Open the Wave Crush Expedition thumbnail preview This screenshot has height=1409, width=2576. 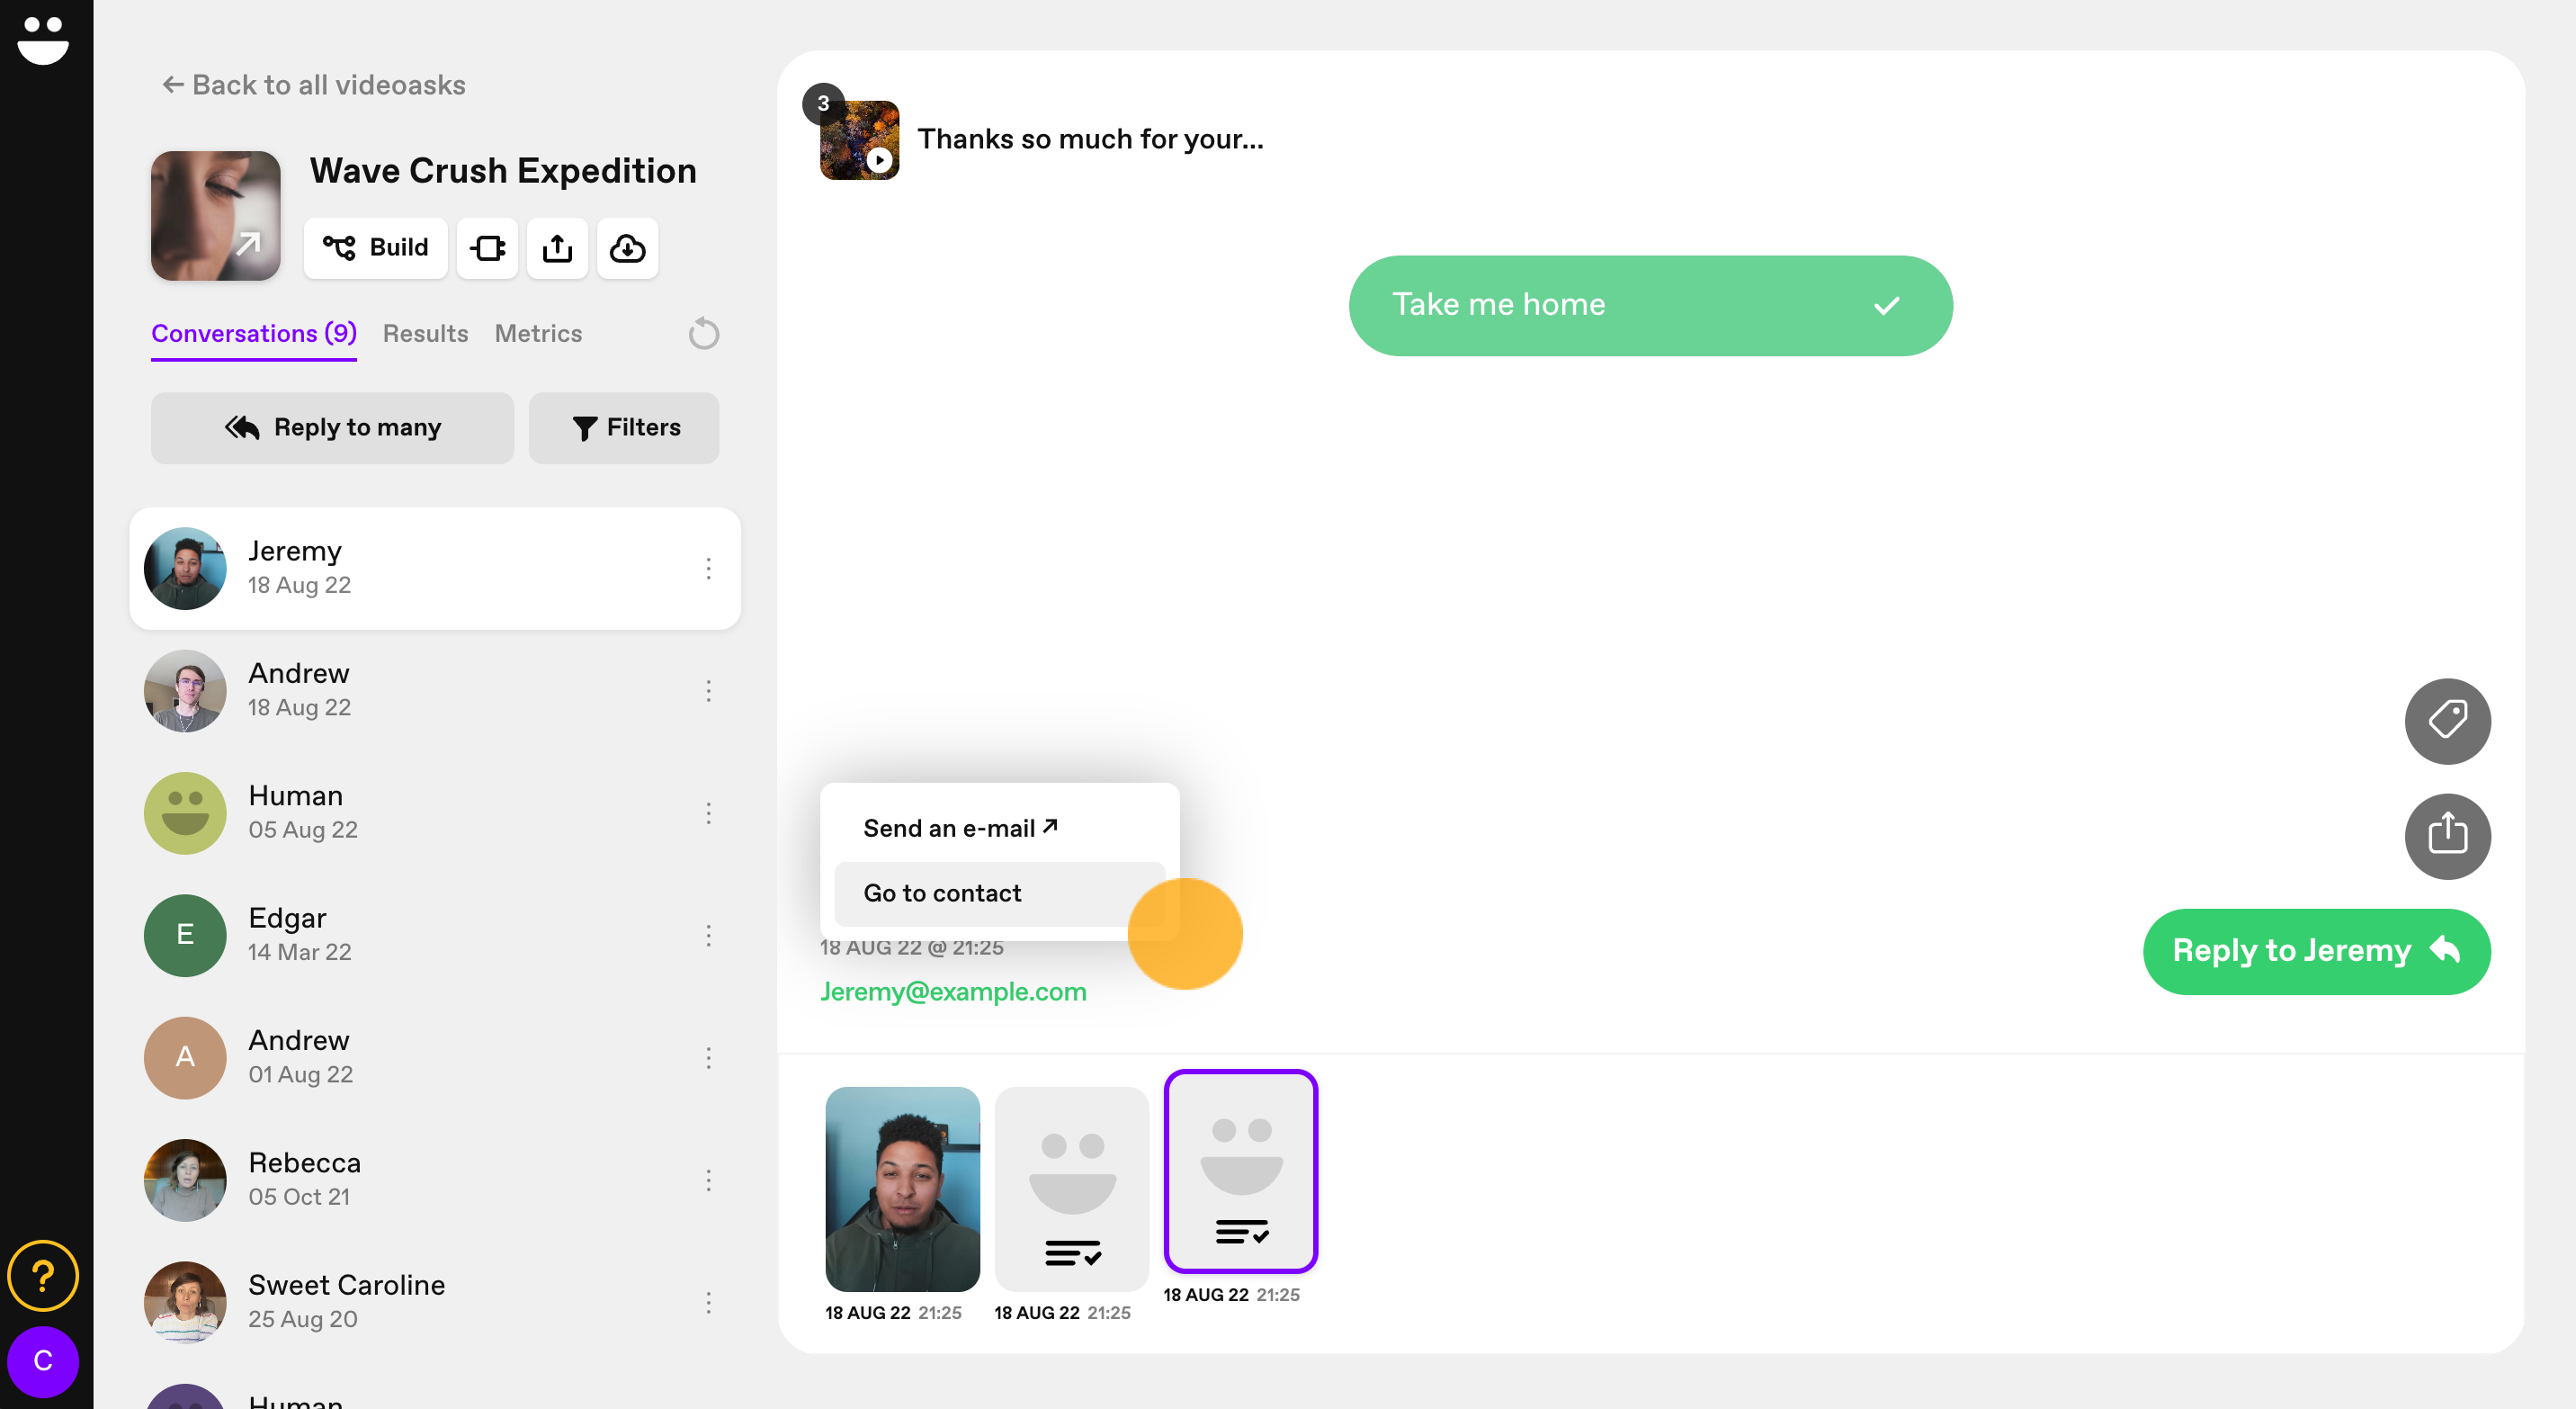click(215, 215)
